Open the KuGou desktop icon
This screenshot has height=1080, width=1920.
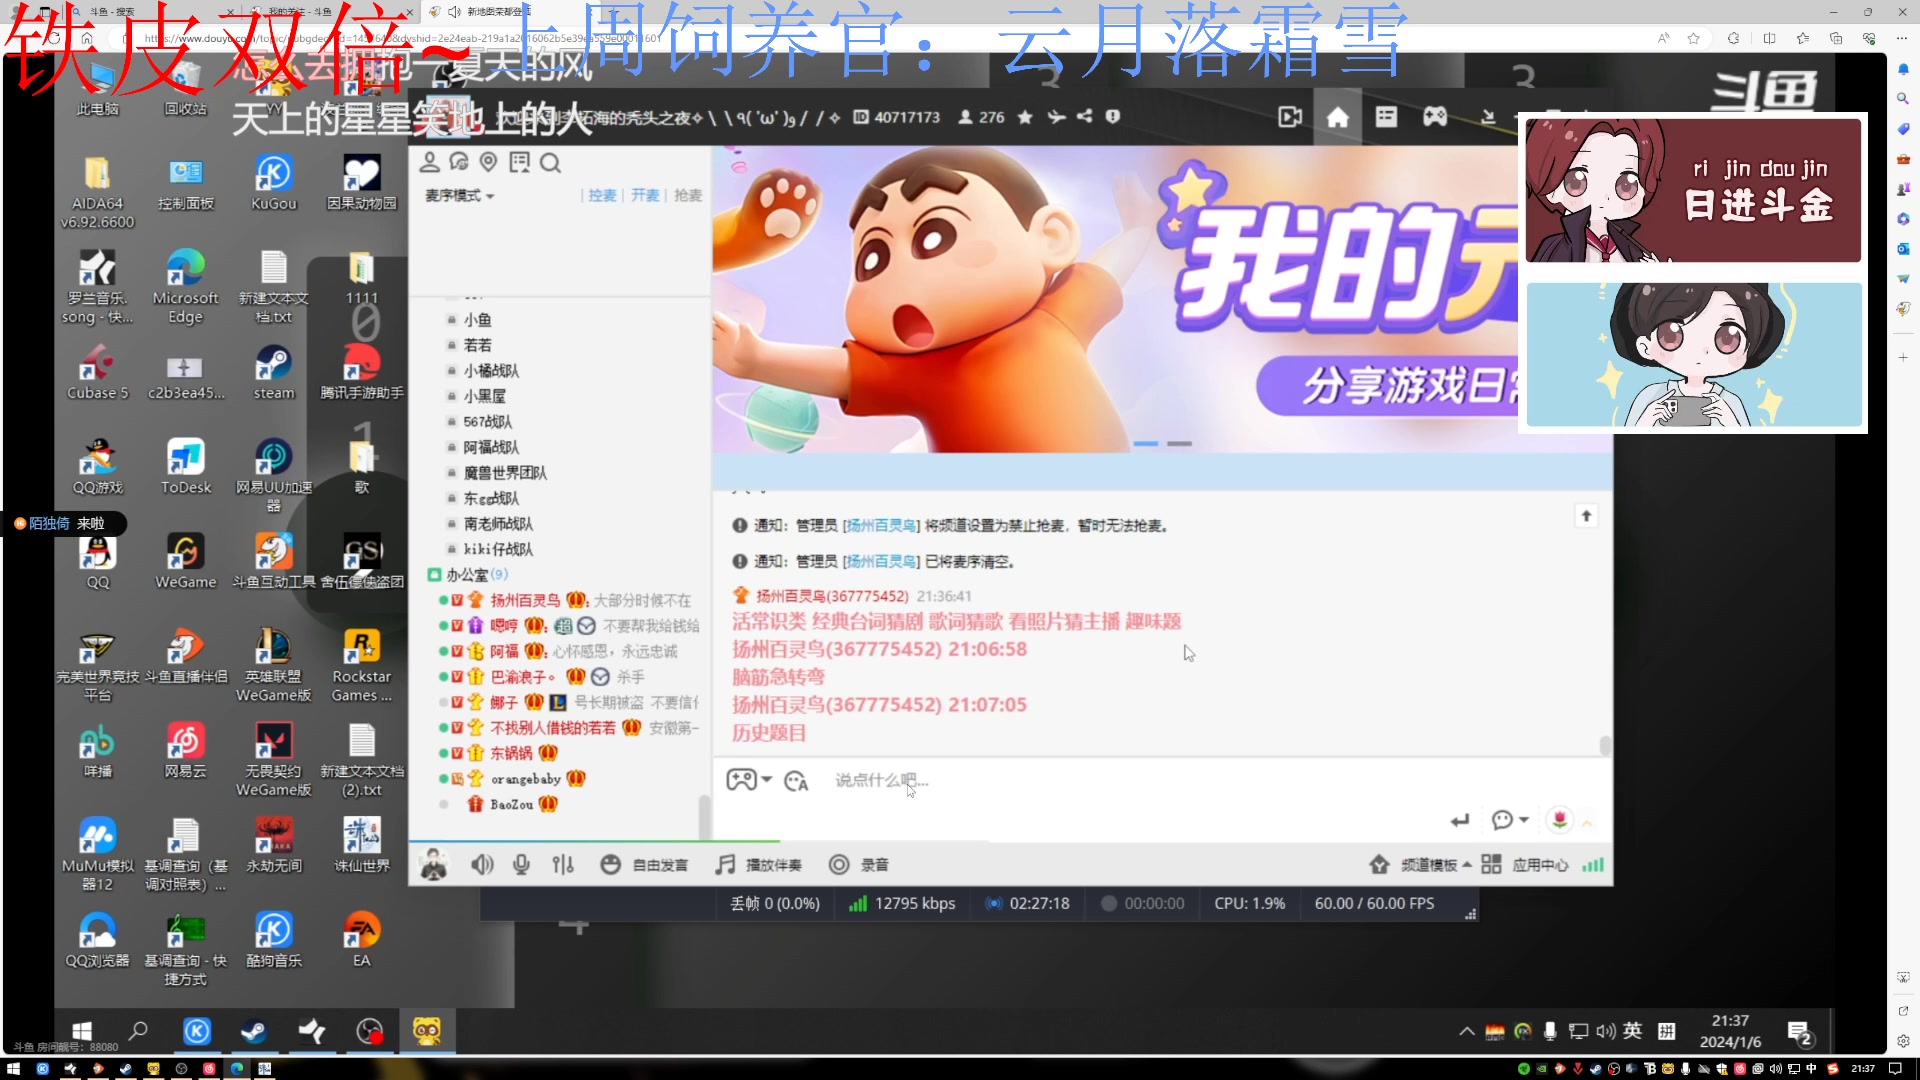[273, 182]
